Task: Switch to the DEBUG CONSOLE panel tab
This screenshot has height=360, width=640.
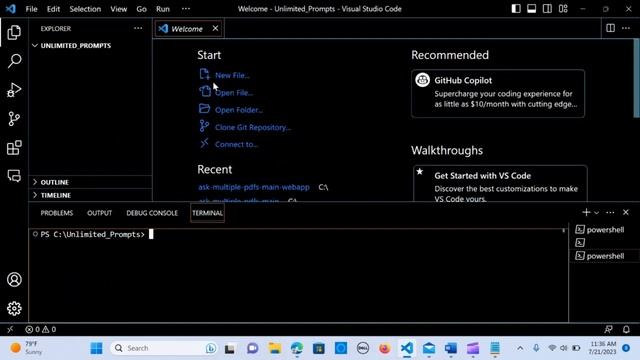Action: point(152,213)
